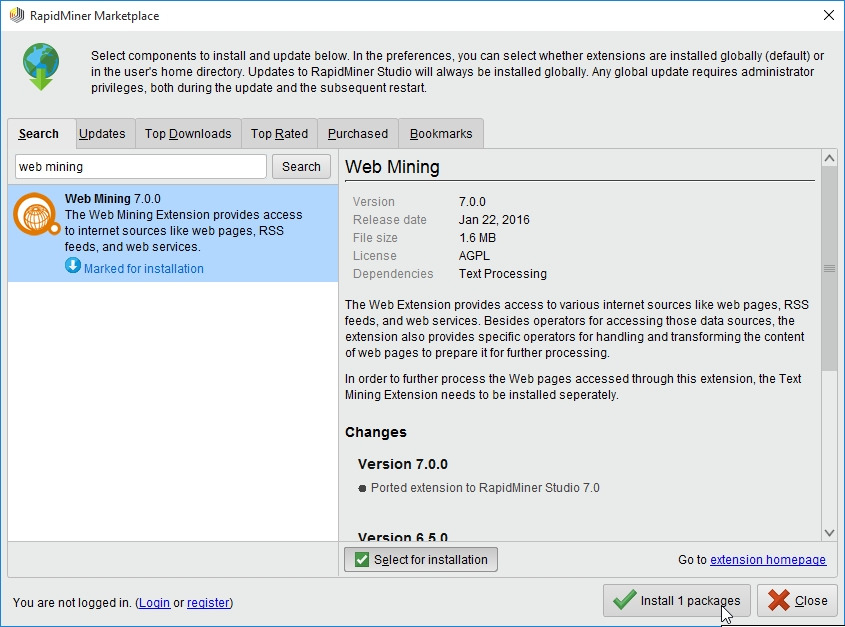Switch to the Top Rated tab
The width and height of the screenshot is (845, 627).
[278, 133]
